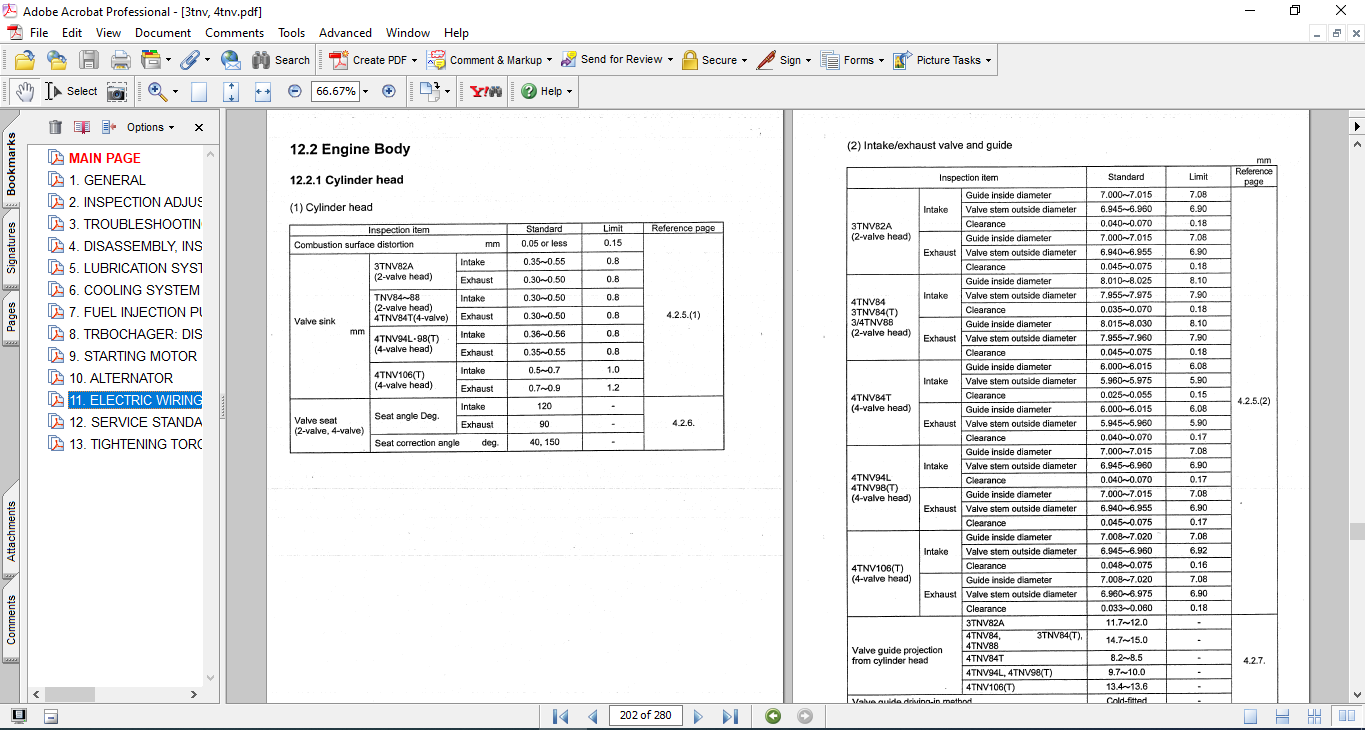Click the Fit Width icon

tap(263, 91)
